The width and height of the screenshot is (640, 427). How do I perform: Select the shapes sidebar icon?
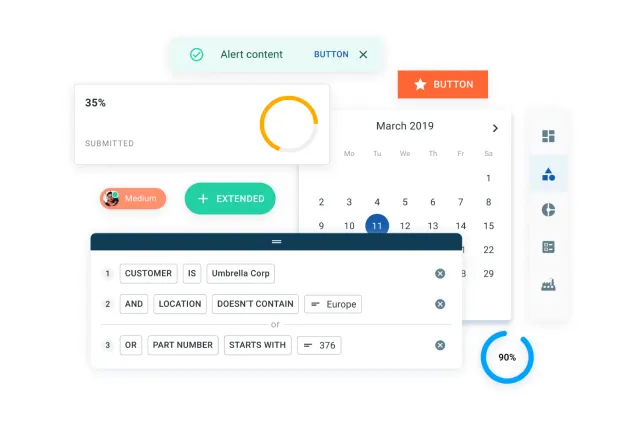pos(548,174)
